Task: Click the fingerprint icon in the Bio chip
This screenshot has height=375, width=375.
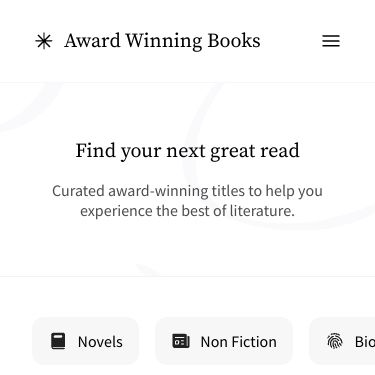Action: pyautogui.click(x=335, y=341)
